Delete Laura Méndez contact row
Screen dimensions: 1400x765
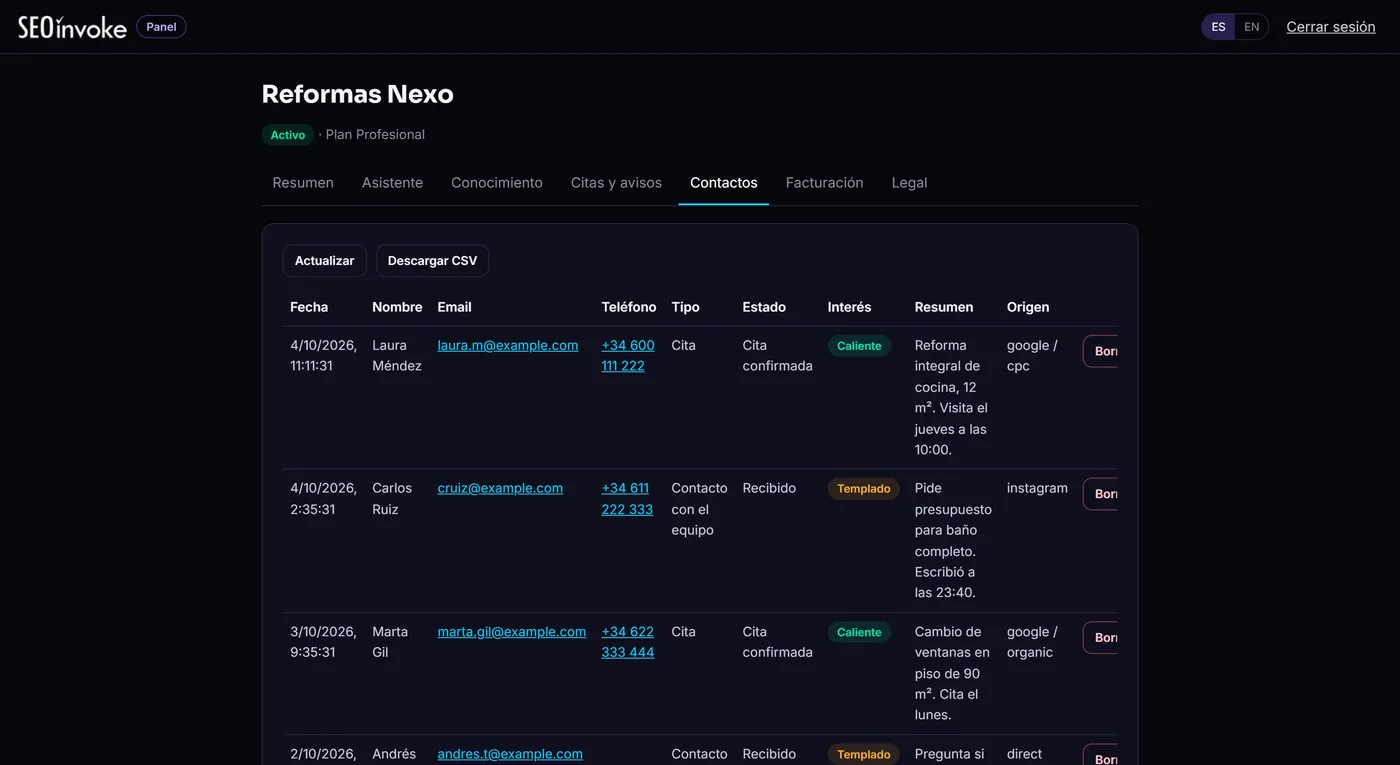point(1101,351)
